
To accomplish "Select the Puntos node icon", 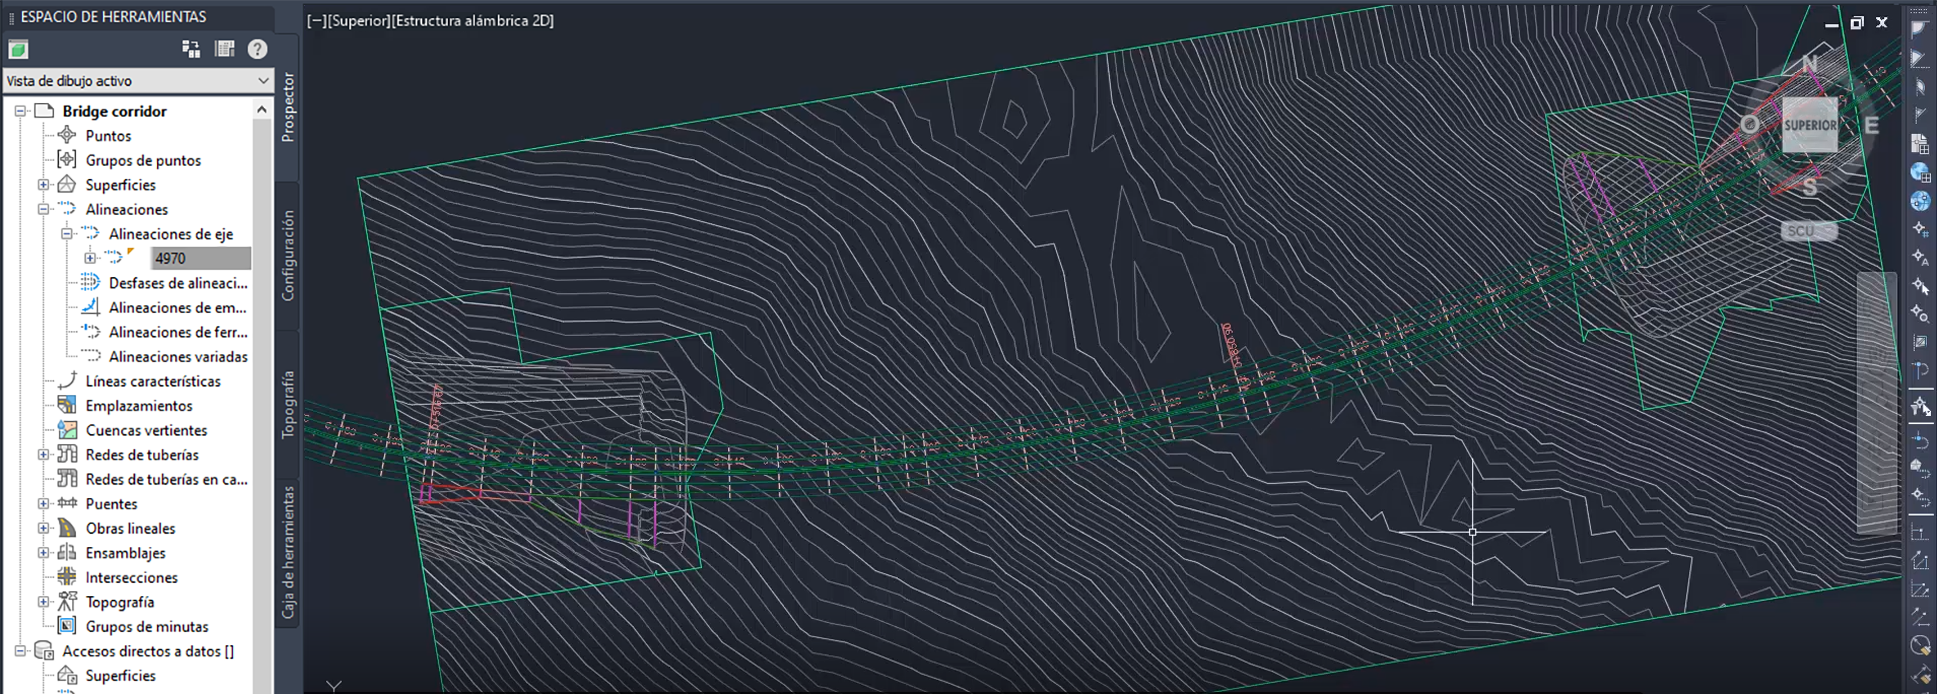I will coord(67,135).
